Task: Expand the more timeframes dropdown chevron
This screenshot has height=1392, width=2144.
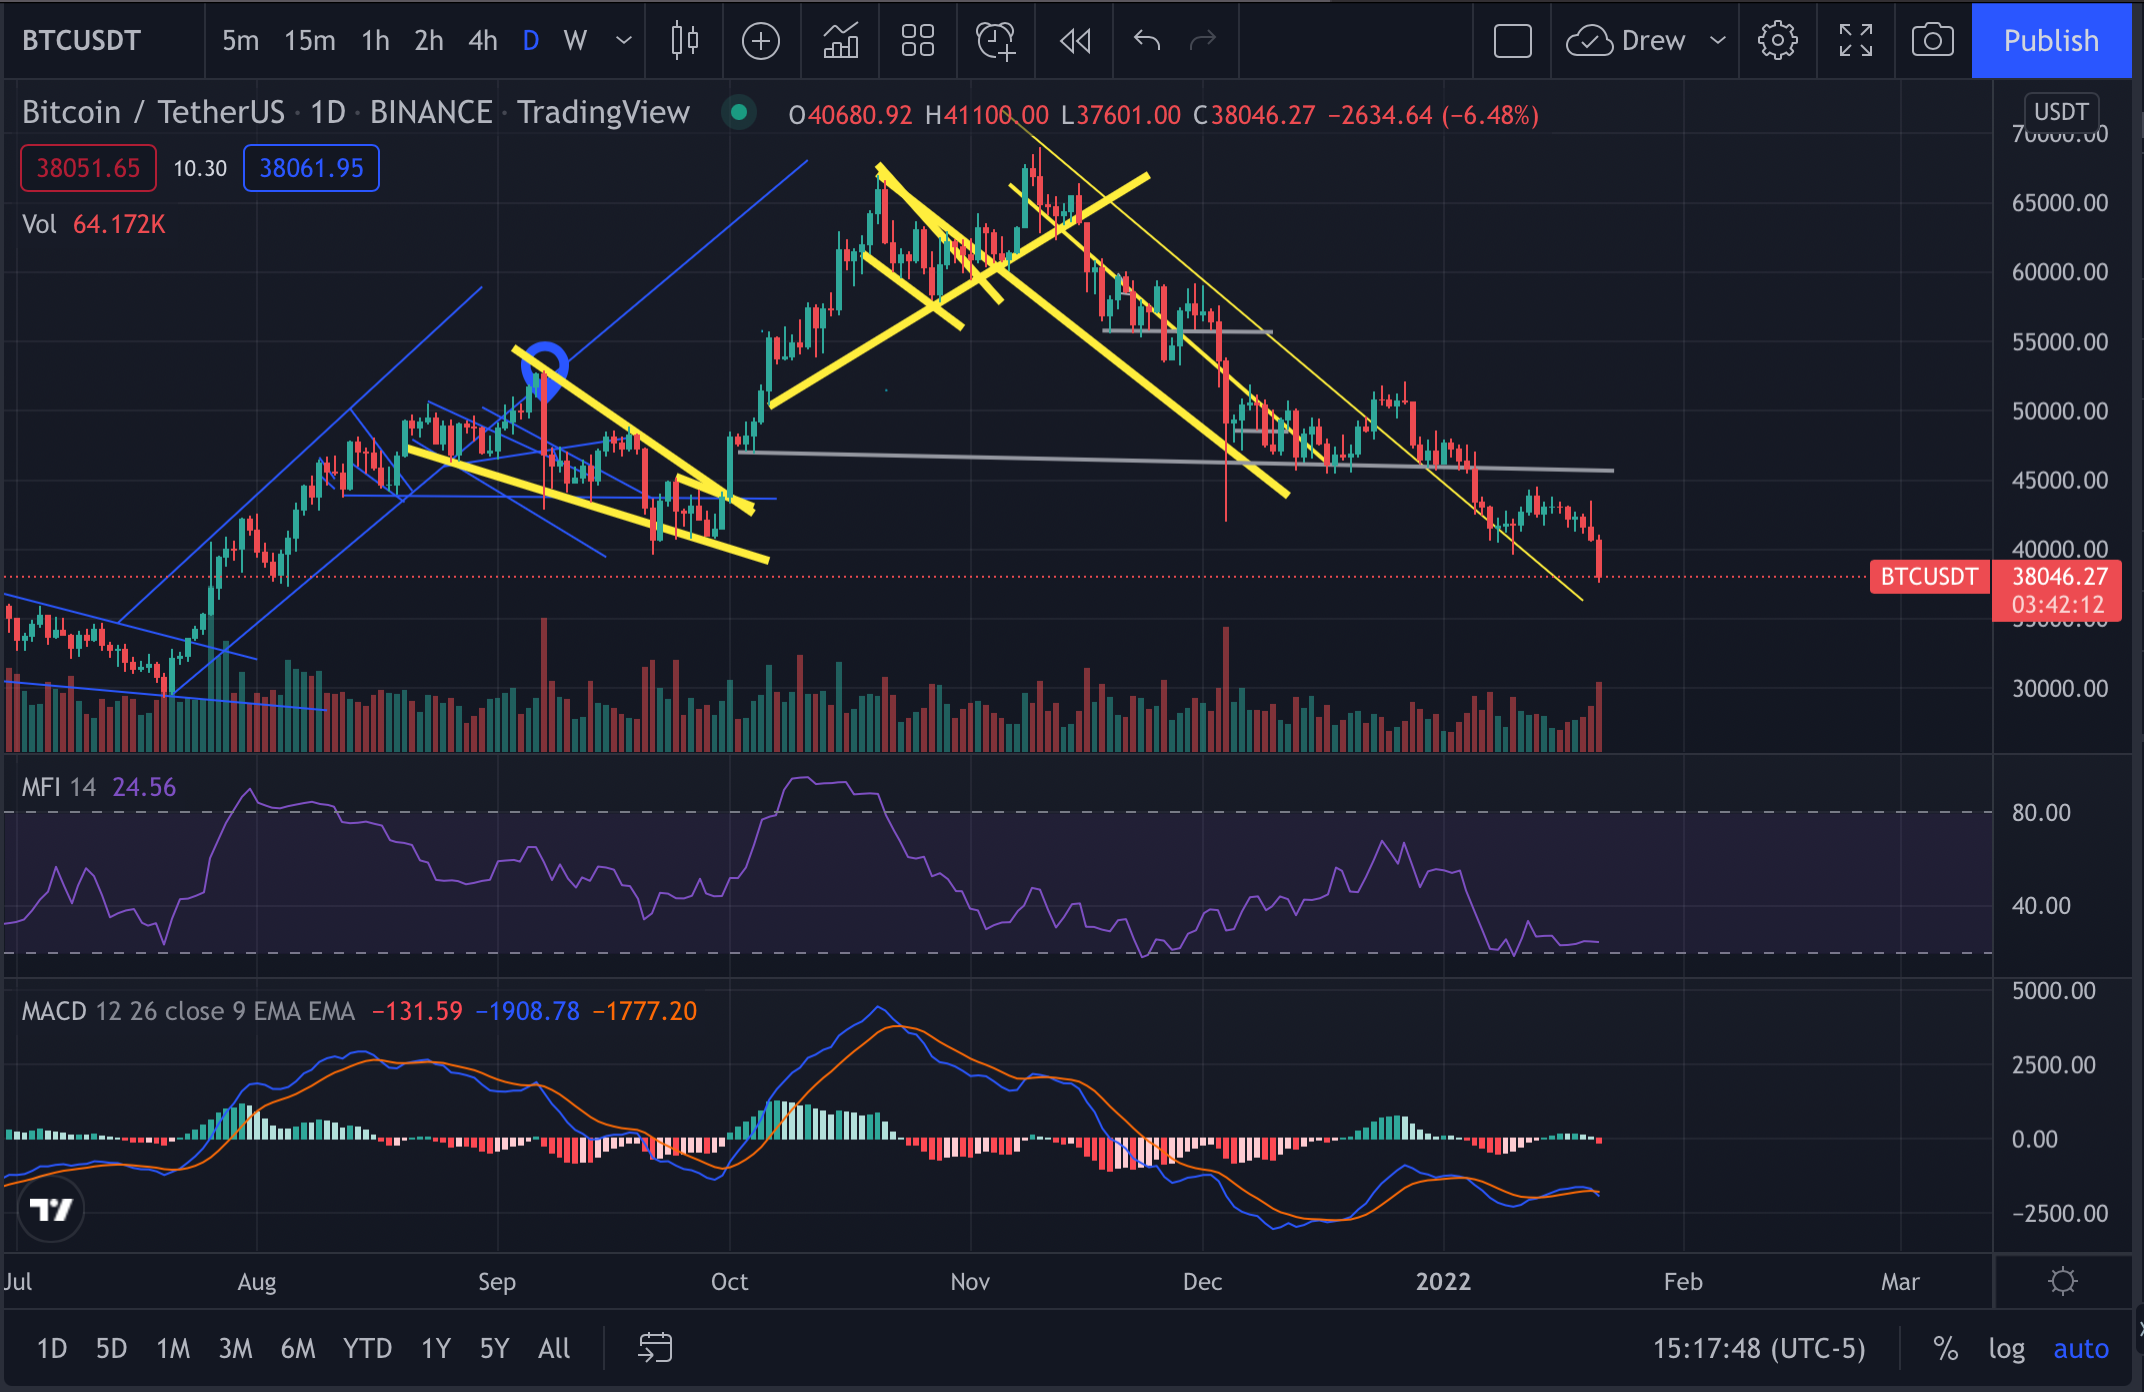Action: [624, 41]
